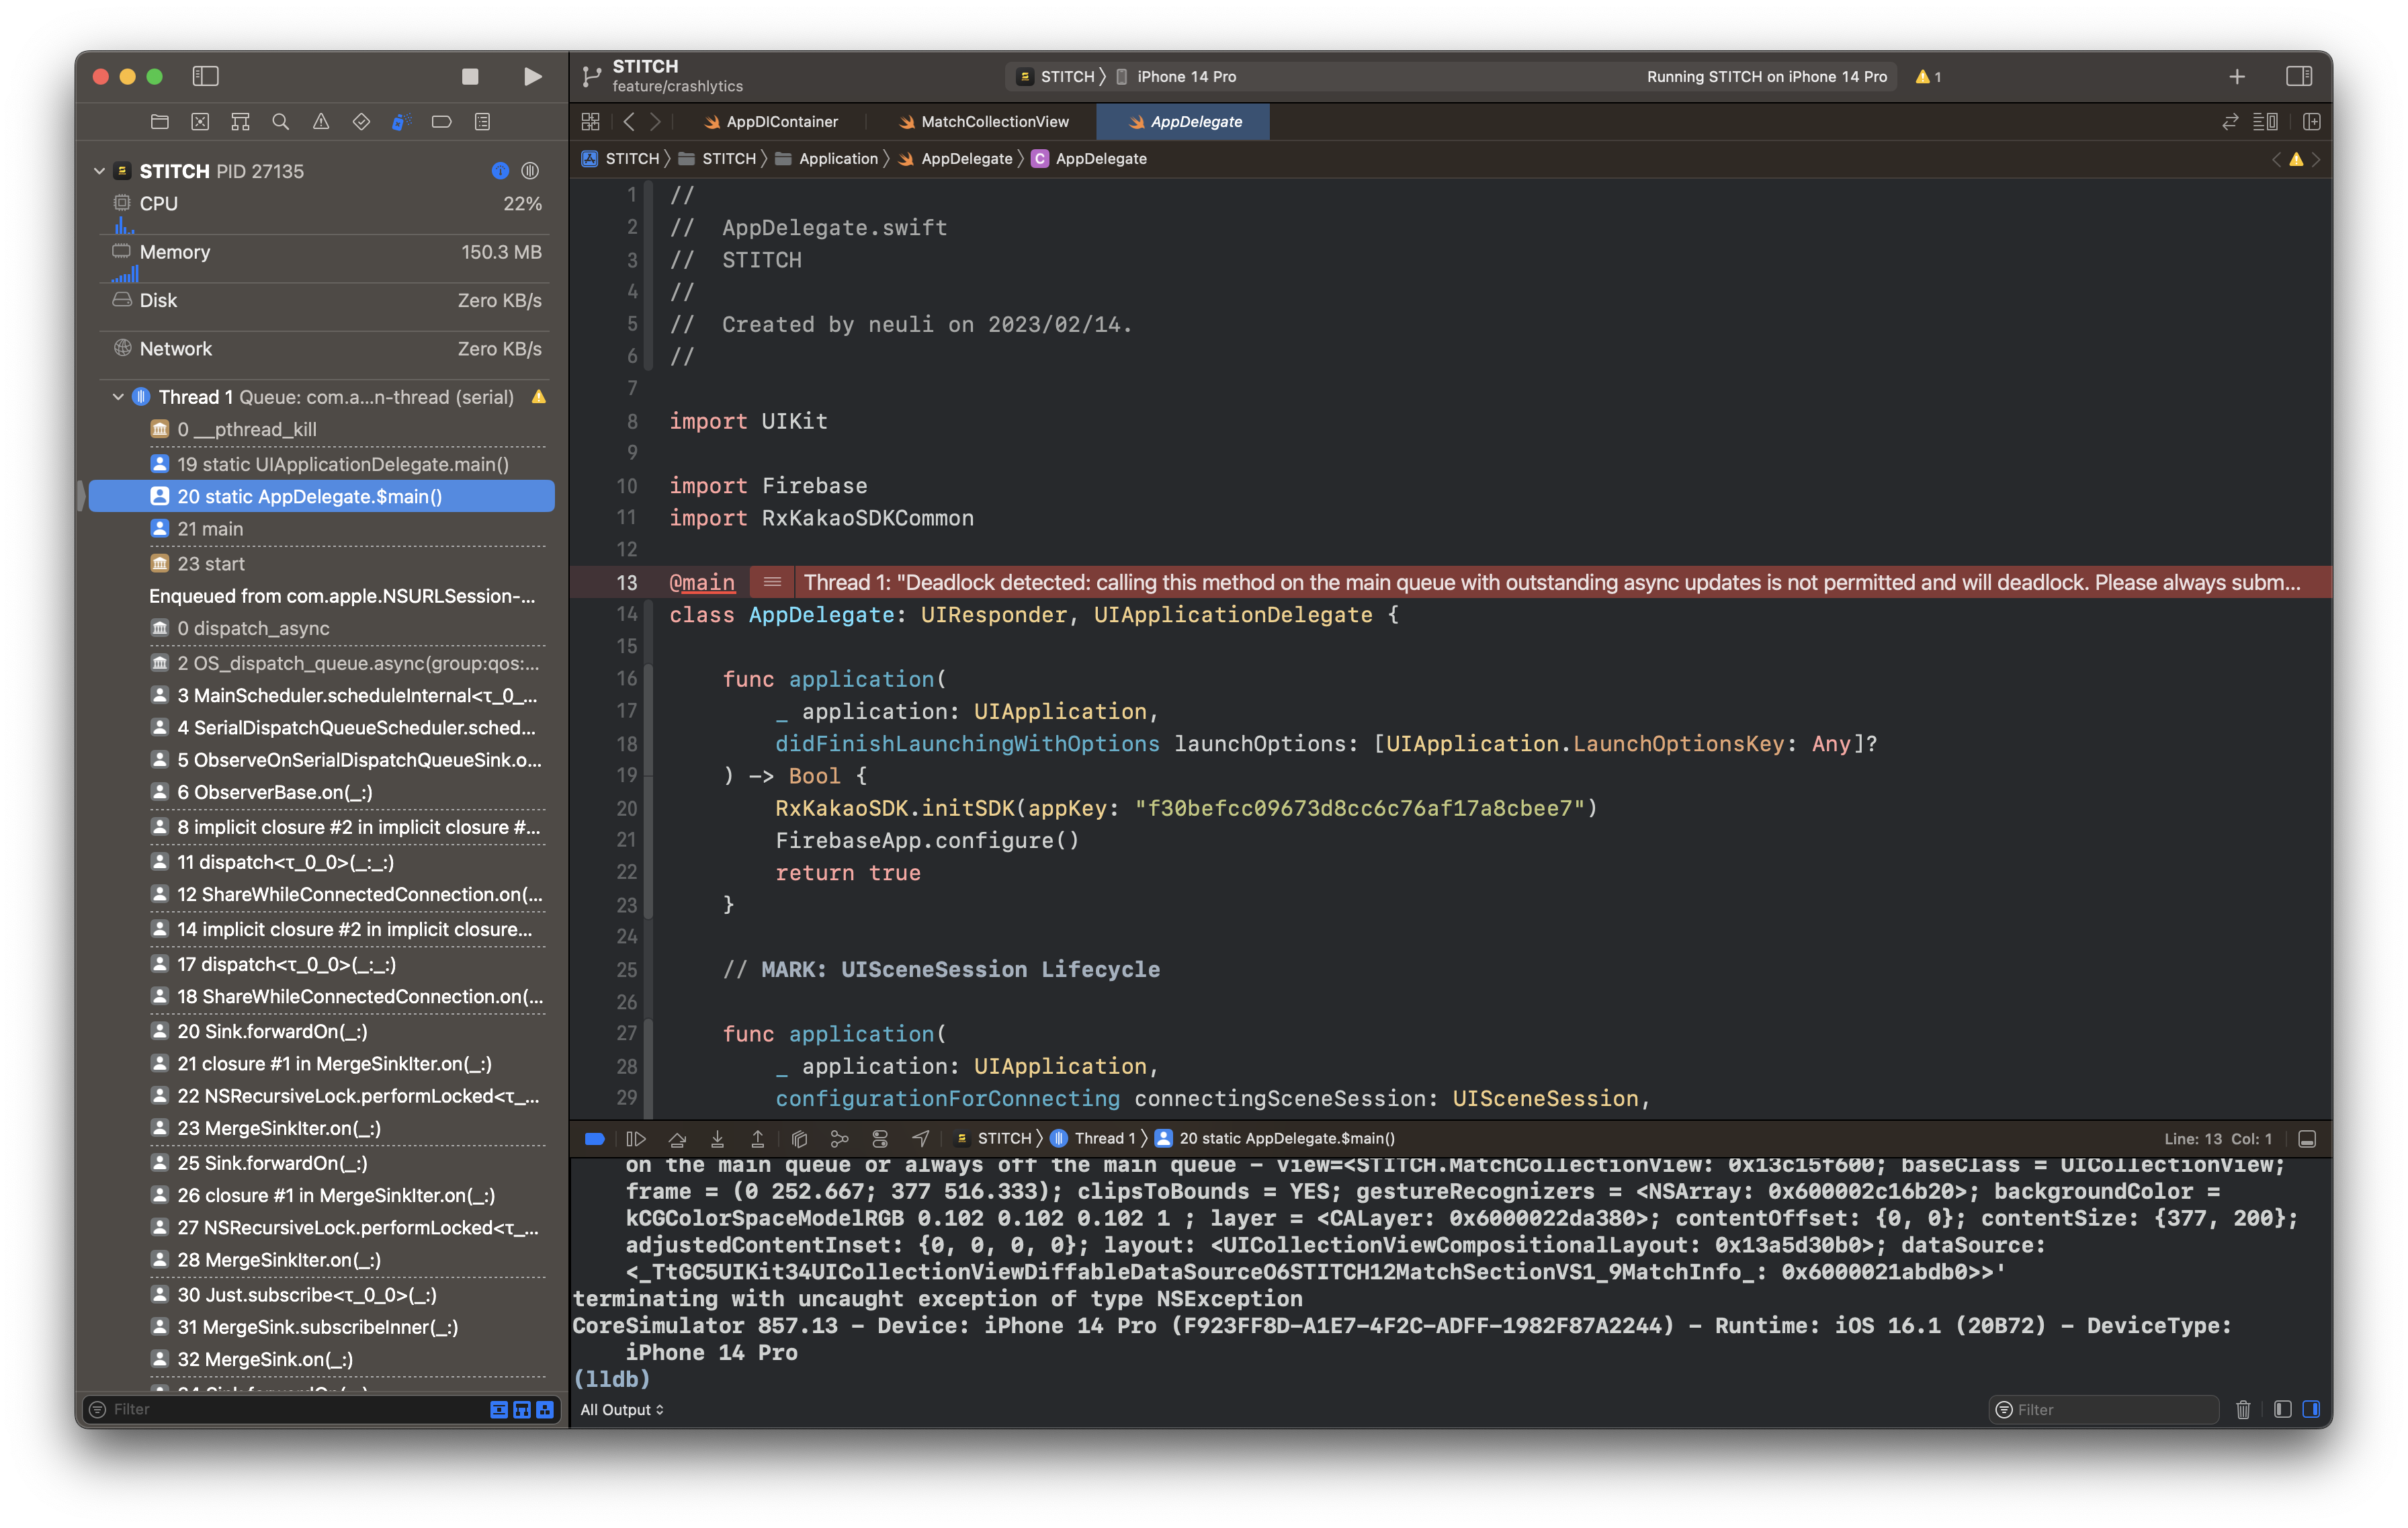Clear console with the trash icon

pyautogui.click(x=2243, y=1409)
